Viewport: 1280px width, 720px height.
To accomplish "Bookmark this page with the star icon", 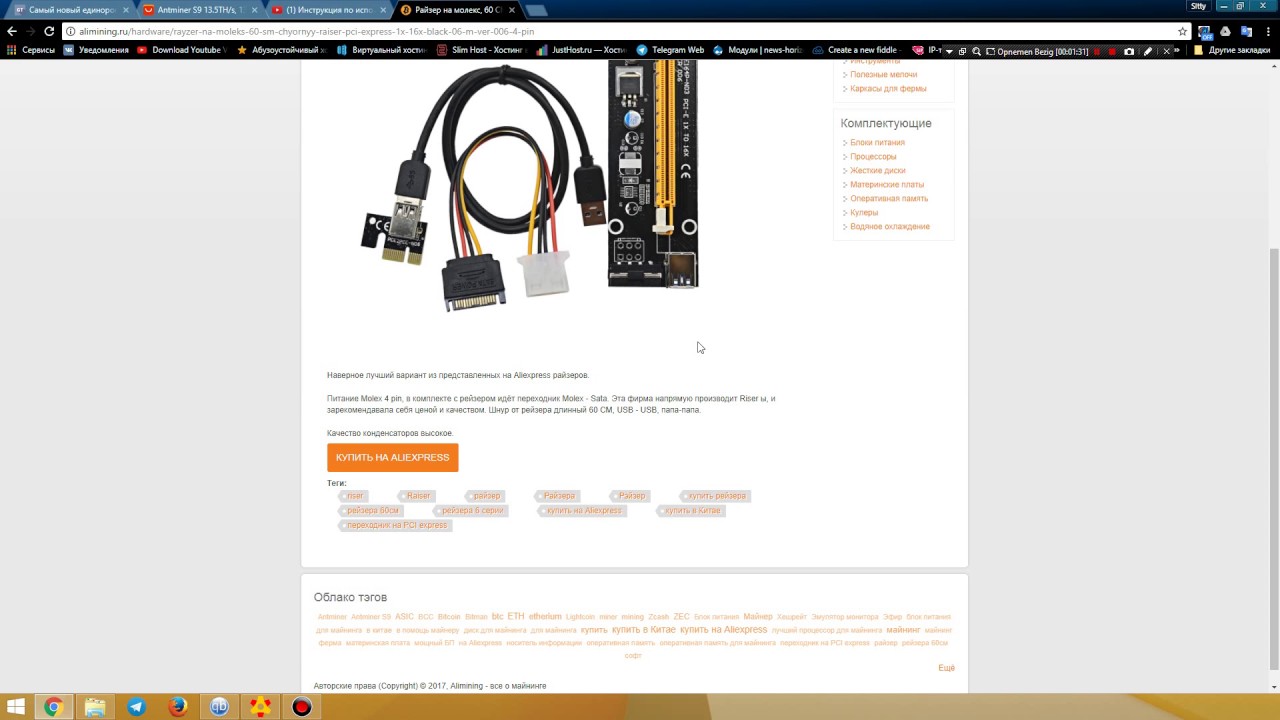I will [1182, 31].
